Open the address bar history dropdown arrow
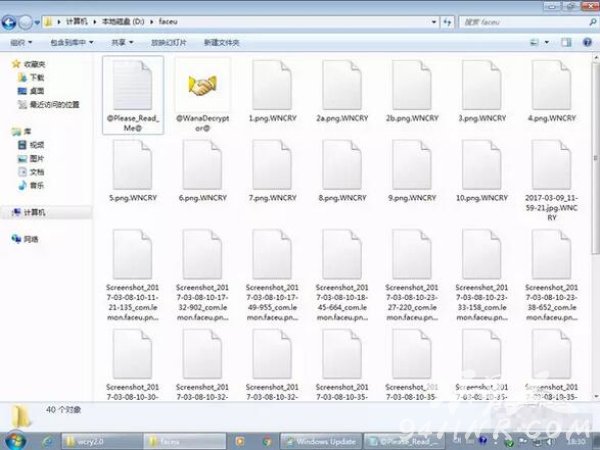Screen dimensions: 600x450 click(434, 22)
